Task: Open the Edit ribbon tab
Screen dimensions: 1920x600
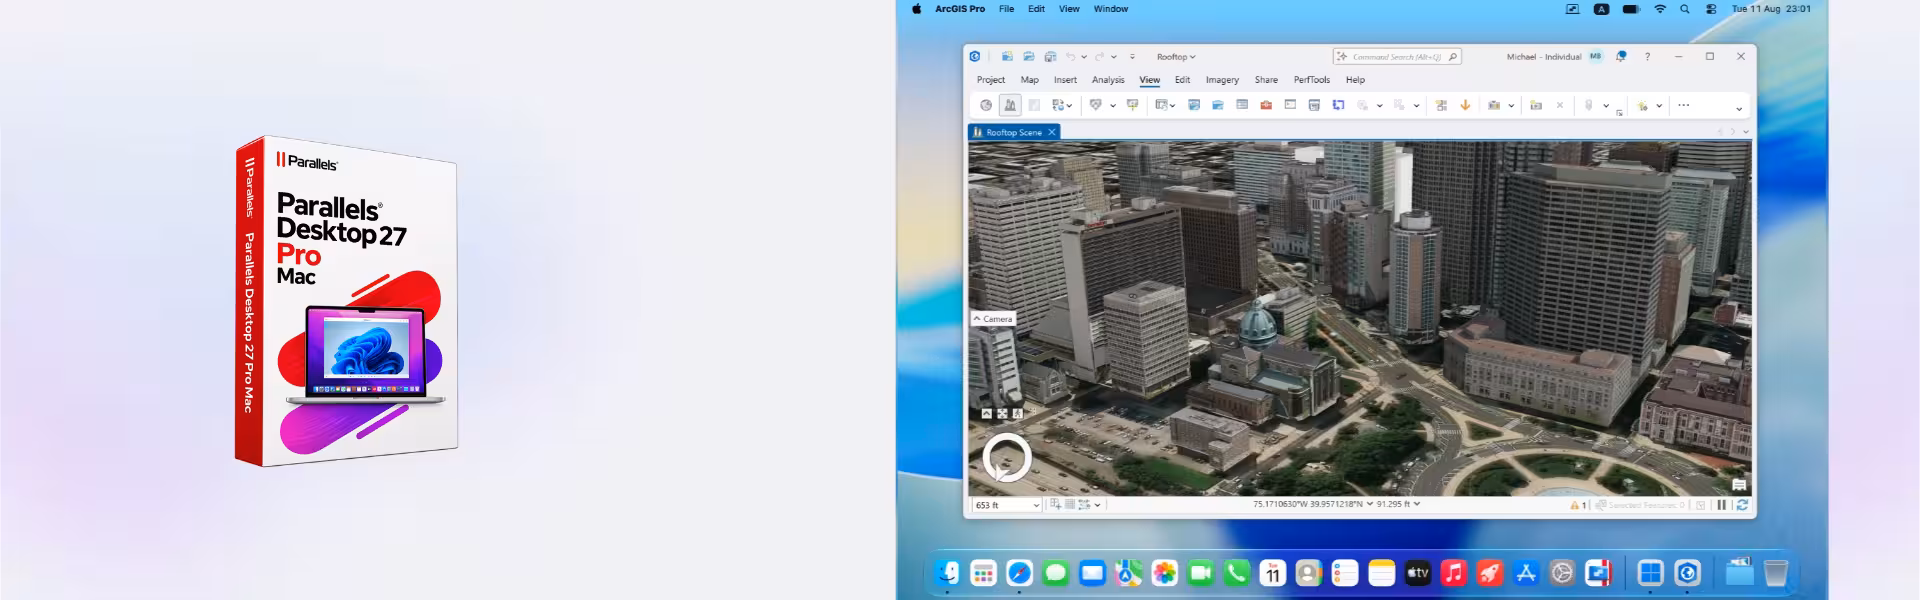Action: (x=1182, y=80)
